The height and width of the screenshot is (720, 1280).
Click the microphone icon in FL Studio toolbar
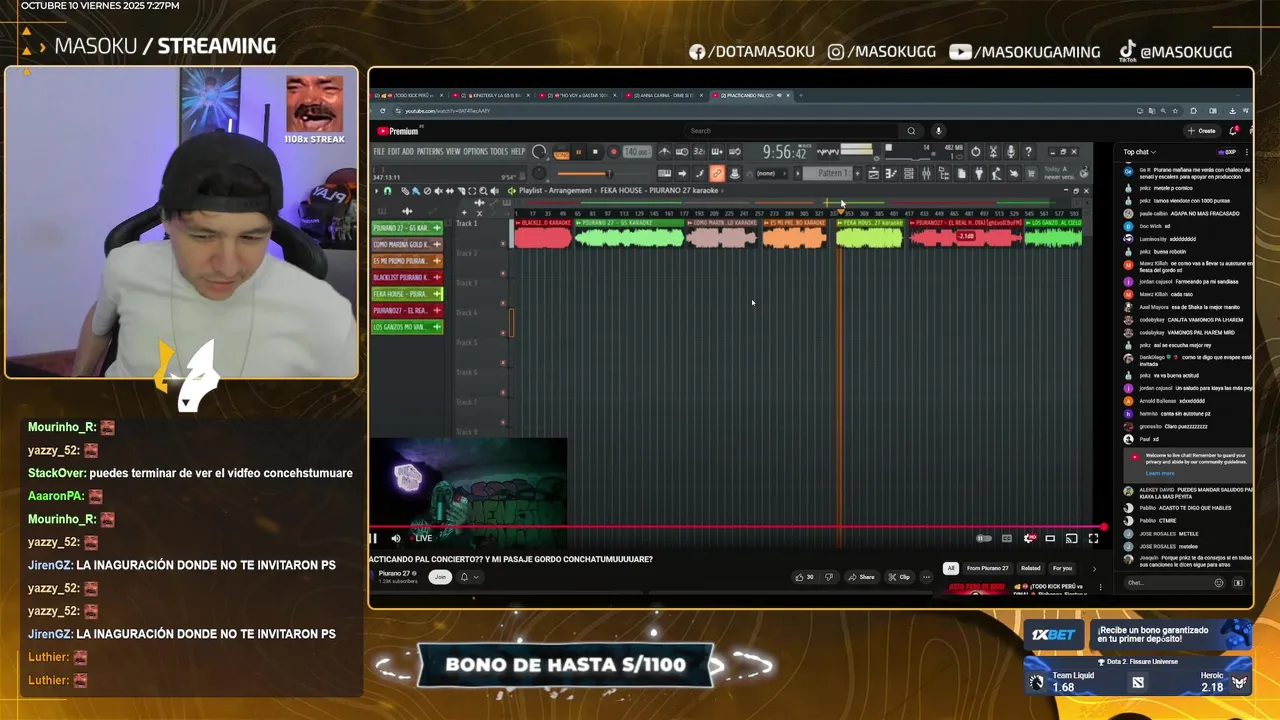point(1010,151)
